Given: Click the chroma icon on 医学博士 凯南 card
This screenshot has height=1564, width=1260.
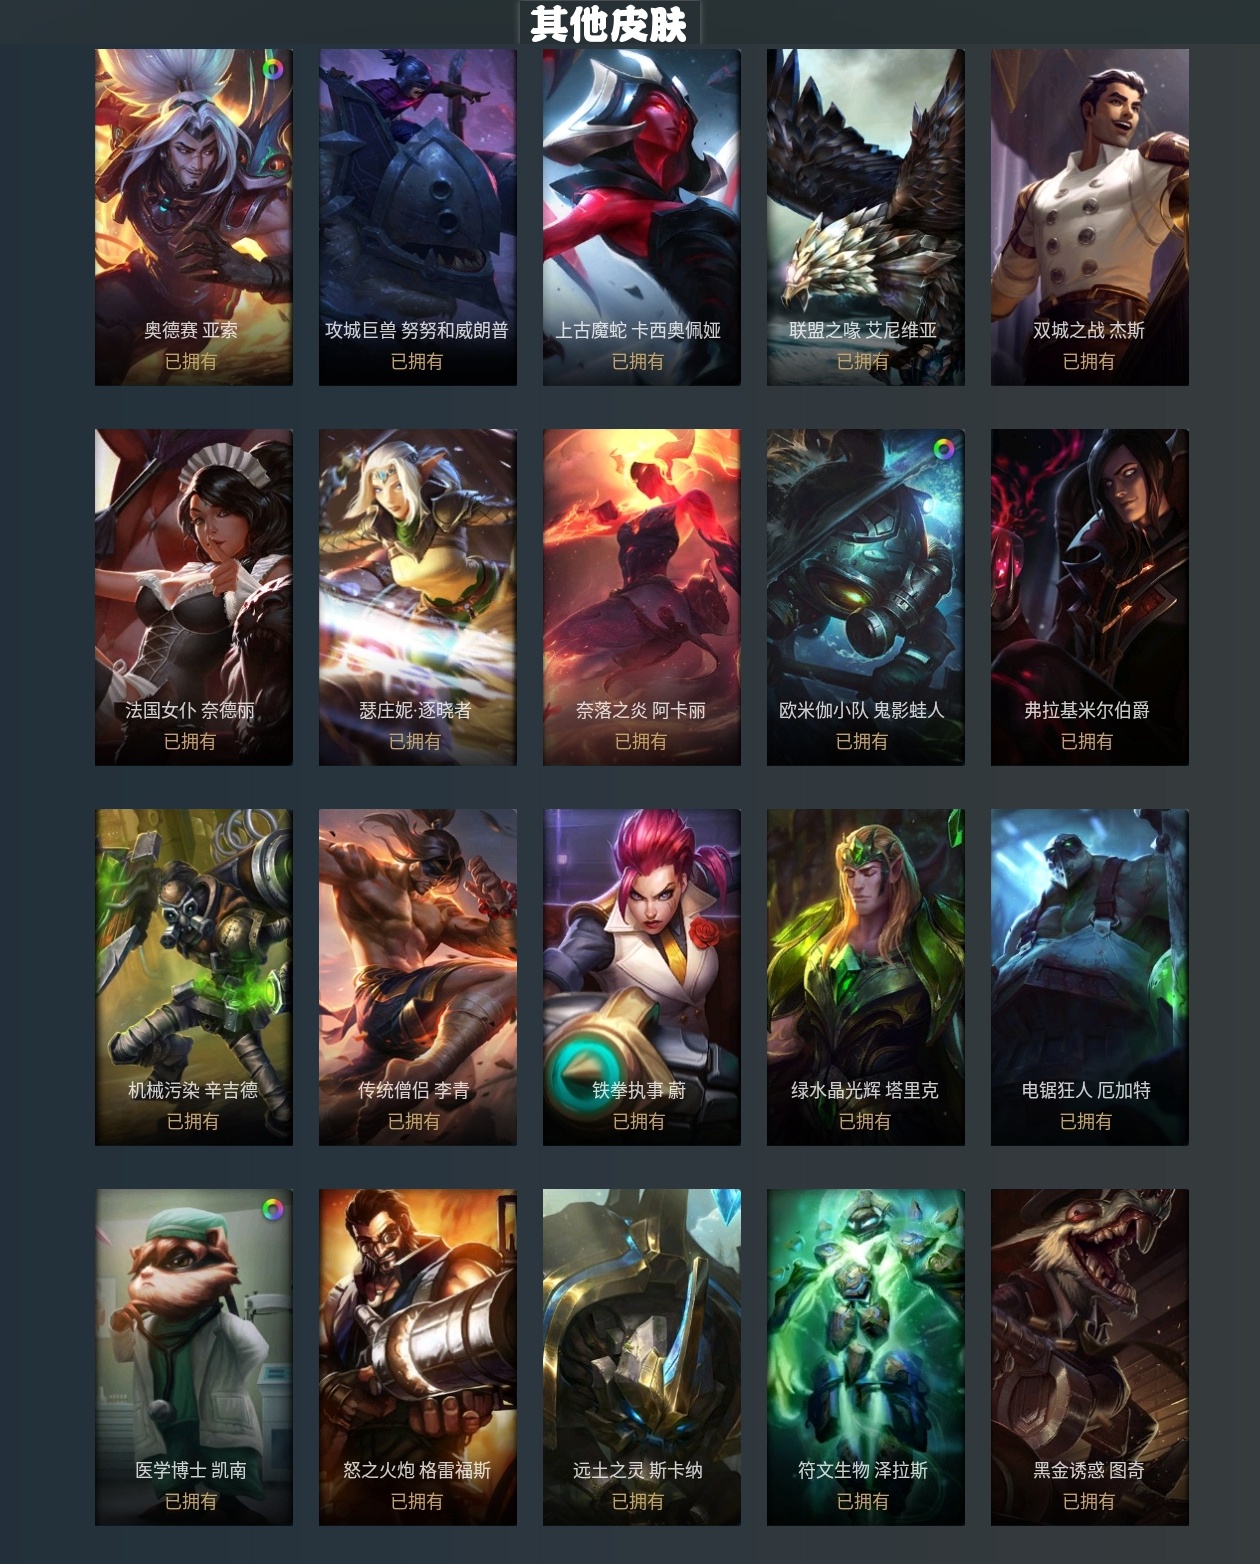Looking at the screenshot, I should click(272, 1209).
